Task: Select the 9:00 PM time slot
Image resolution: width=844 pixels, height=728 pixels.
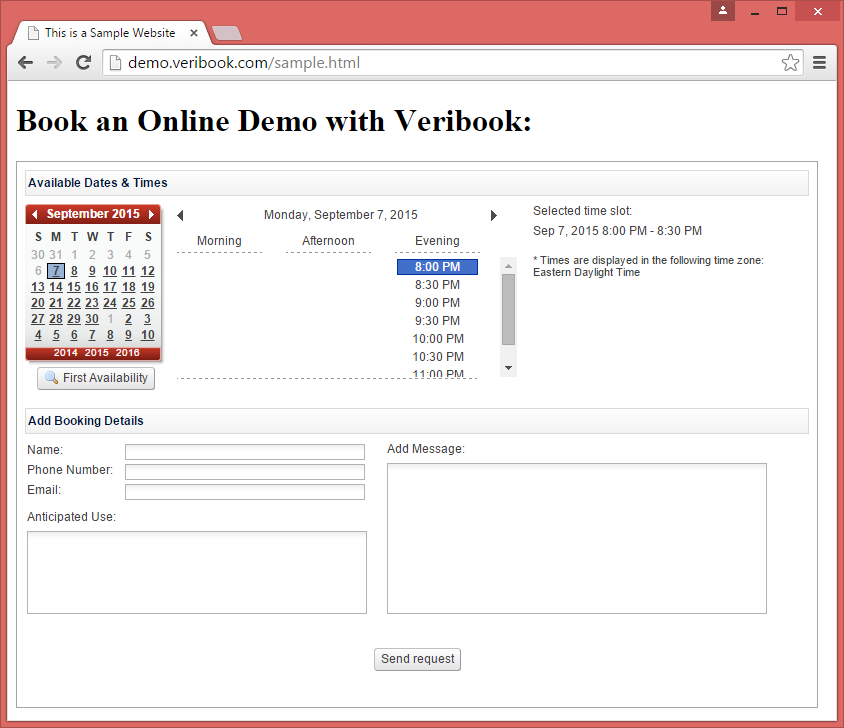Action: 437,303
